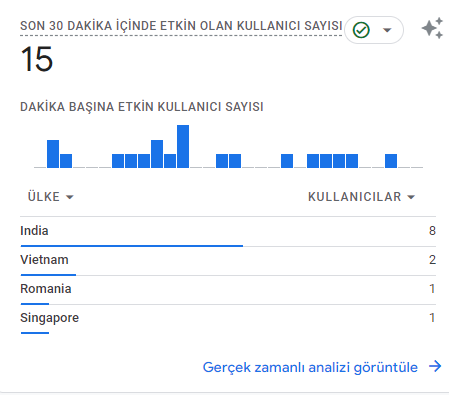
Task: Open the ÜLKE dimension dropdown
Action: [51, 197]
